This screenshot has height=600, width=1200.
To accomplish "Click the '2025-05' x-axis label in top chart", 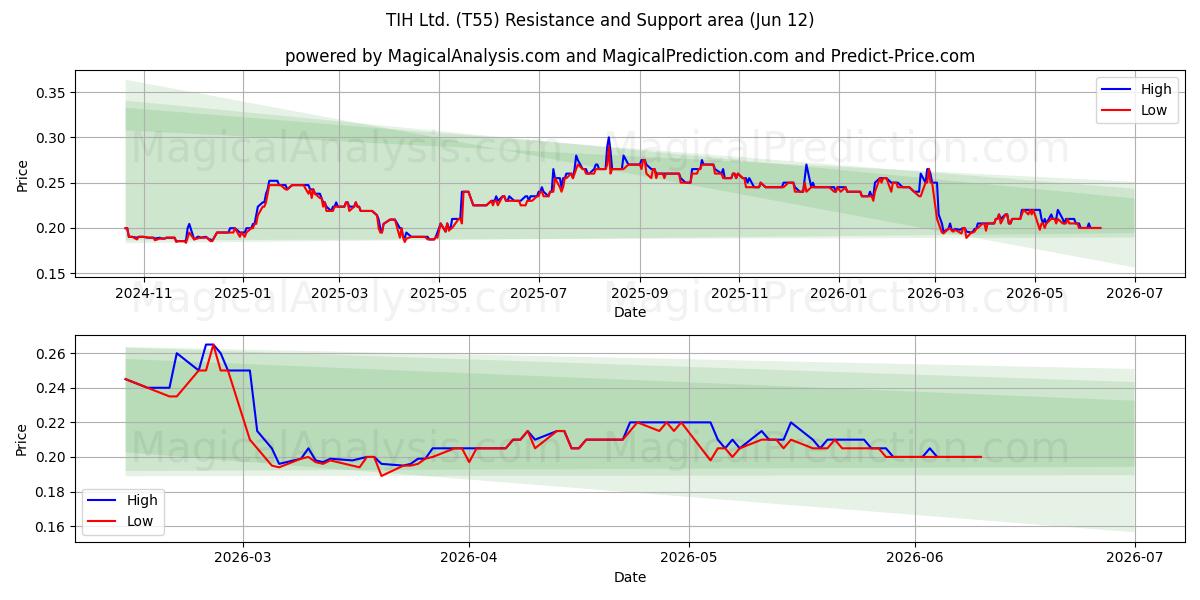I will [x=439, y=293].
